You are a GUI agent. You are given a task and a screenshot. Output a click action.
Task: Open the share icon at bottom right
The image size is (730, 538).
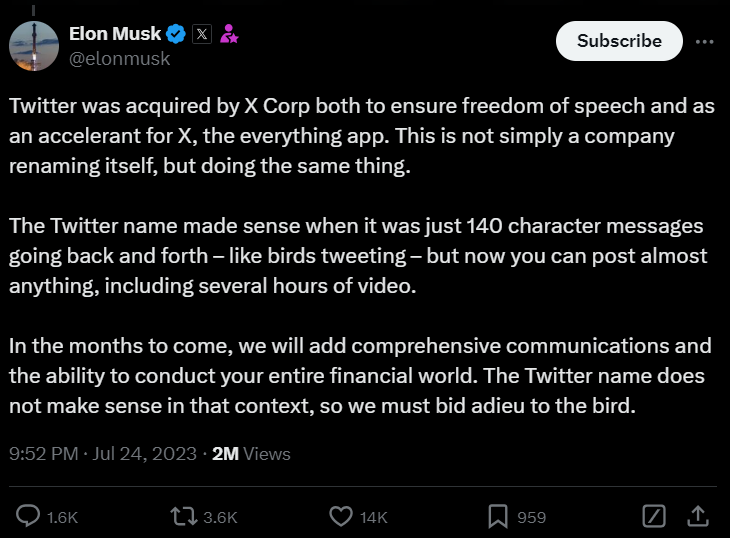pos(698,516)
